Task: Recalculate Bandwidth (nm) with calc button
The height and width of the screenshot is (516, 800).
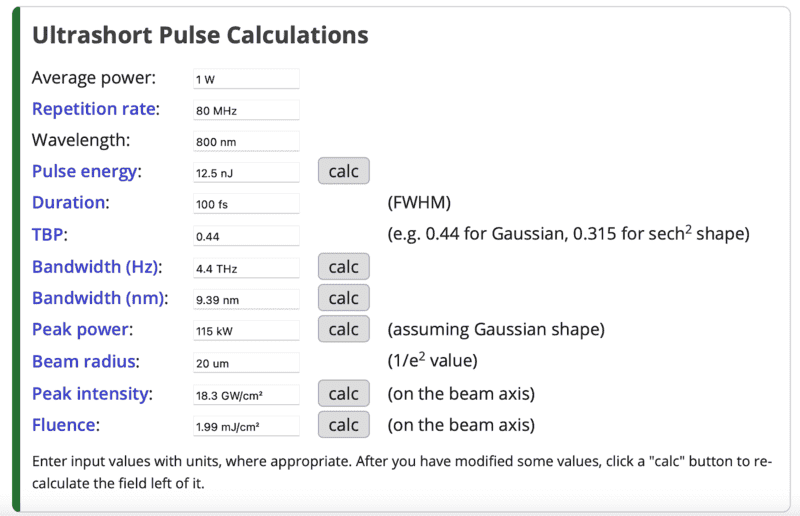Action: click(x=343, y=298)
